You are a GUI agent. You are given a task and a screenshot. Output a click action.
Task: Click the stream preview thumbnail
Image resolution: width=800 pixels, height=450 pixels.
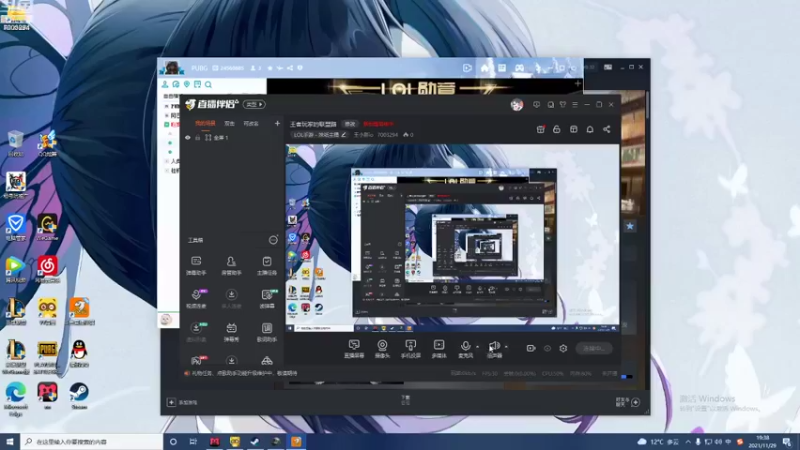452,238
